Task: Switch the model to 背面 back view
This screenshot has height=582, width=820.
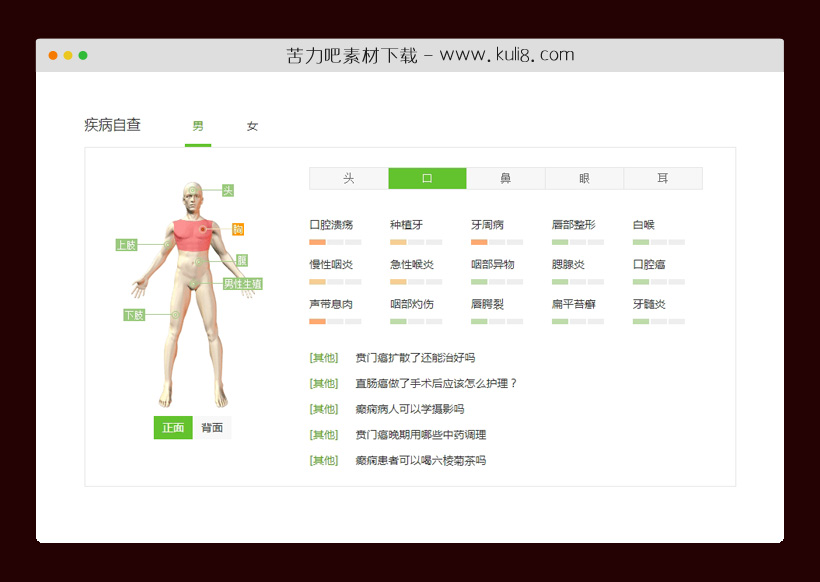Action: coord(212,427)
